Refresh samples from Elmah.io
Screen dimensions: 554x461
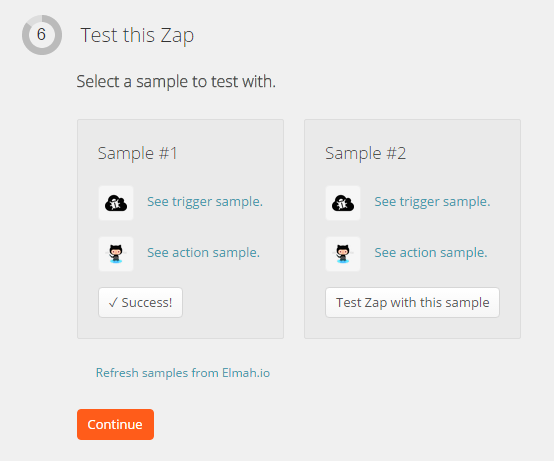tap(183, 373)
